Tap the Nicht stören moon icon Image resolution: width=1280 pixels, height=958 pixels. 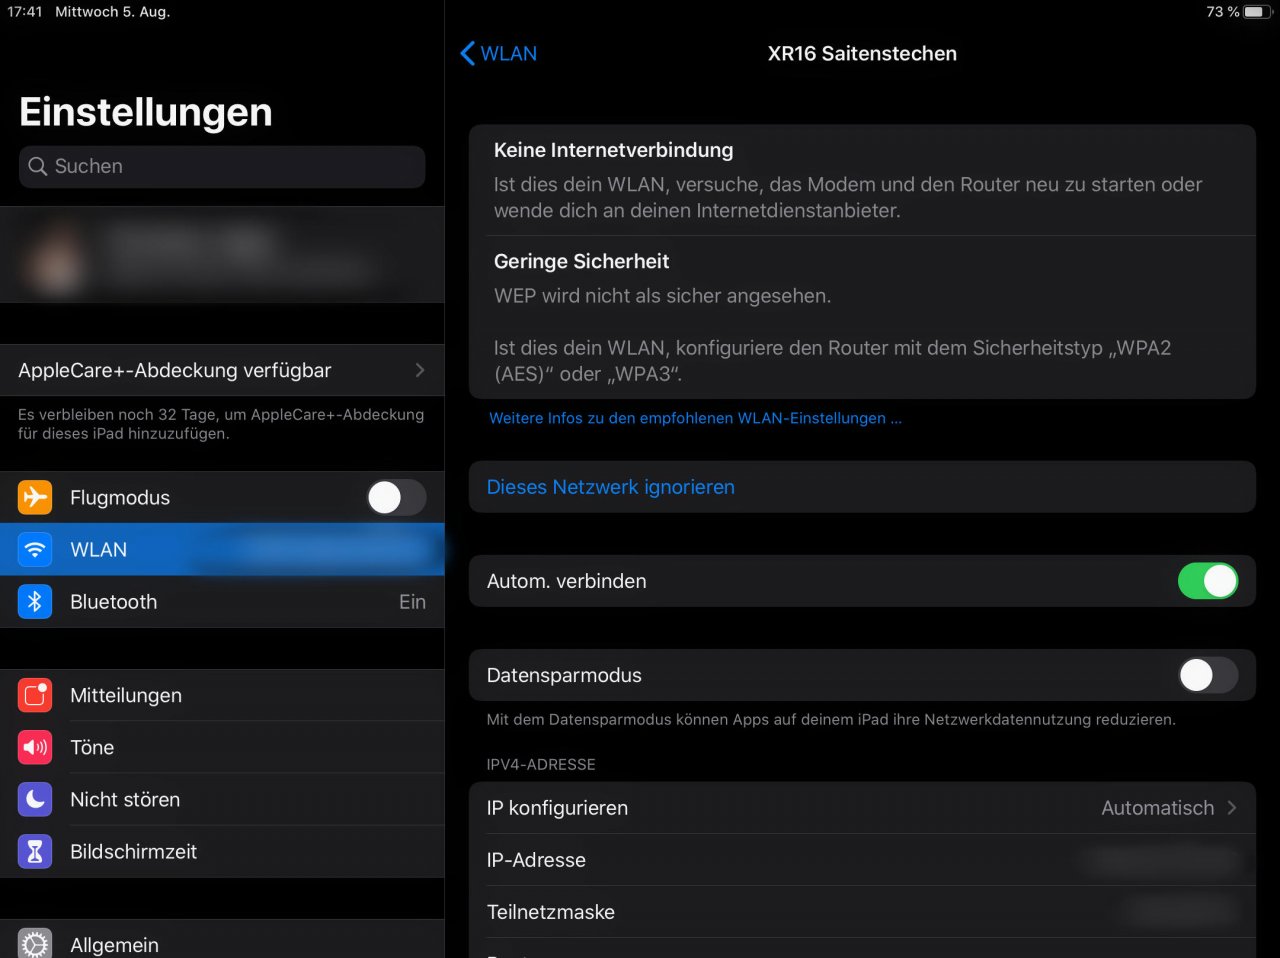(x=35, y=799)
